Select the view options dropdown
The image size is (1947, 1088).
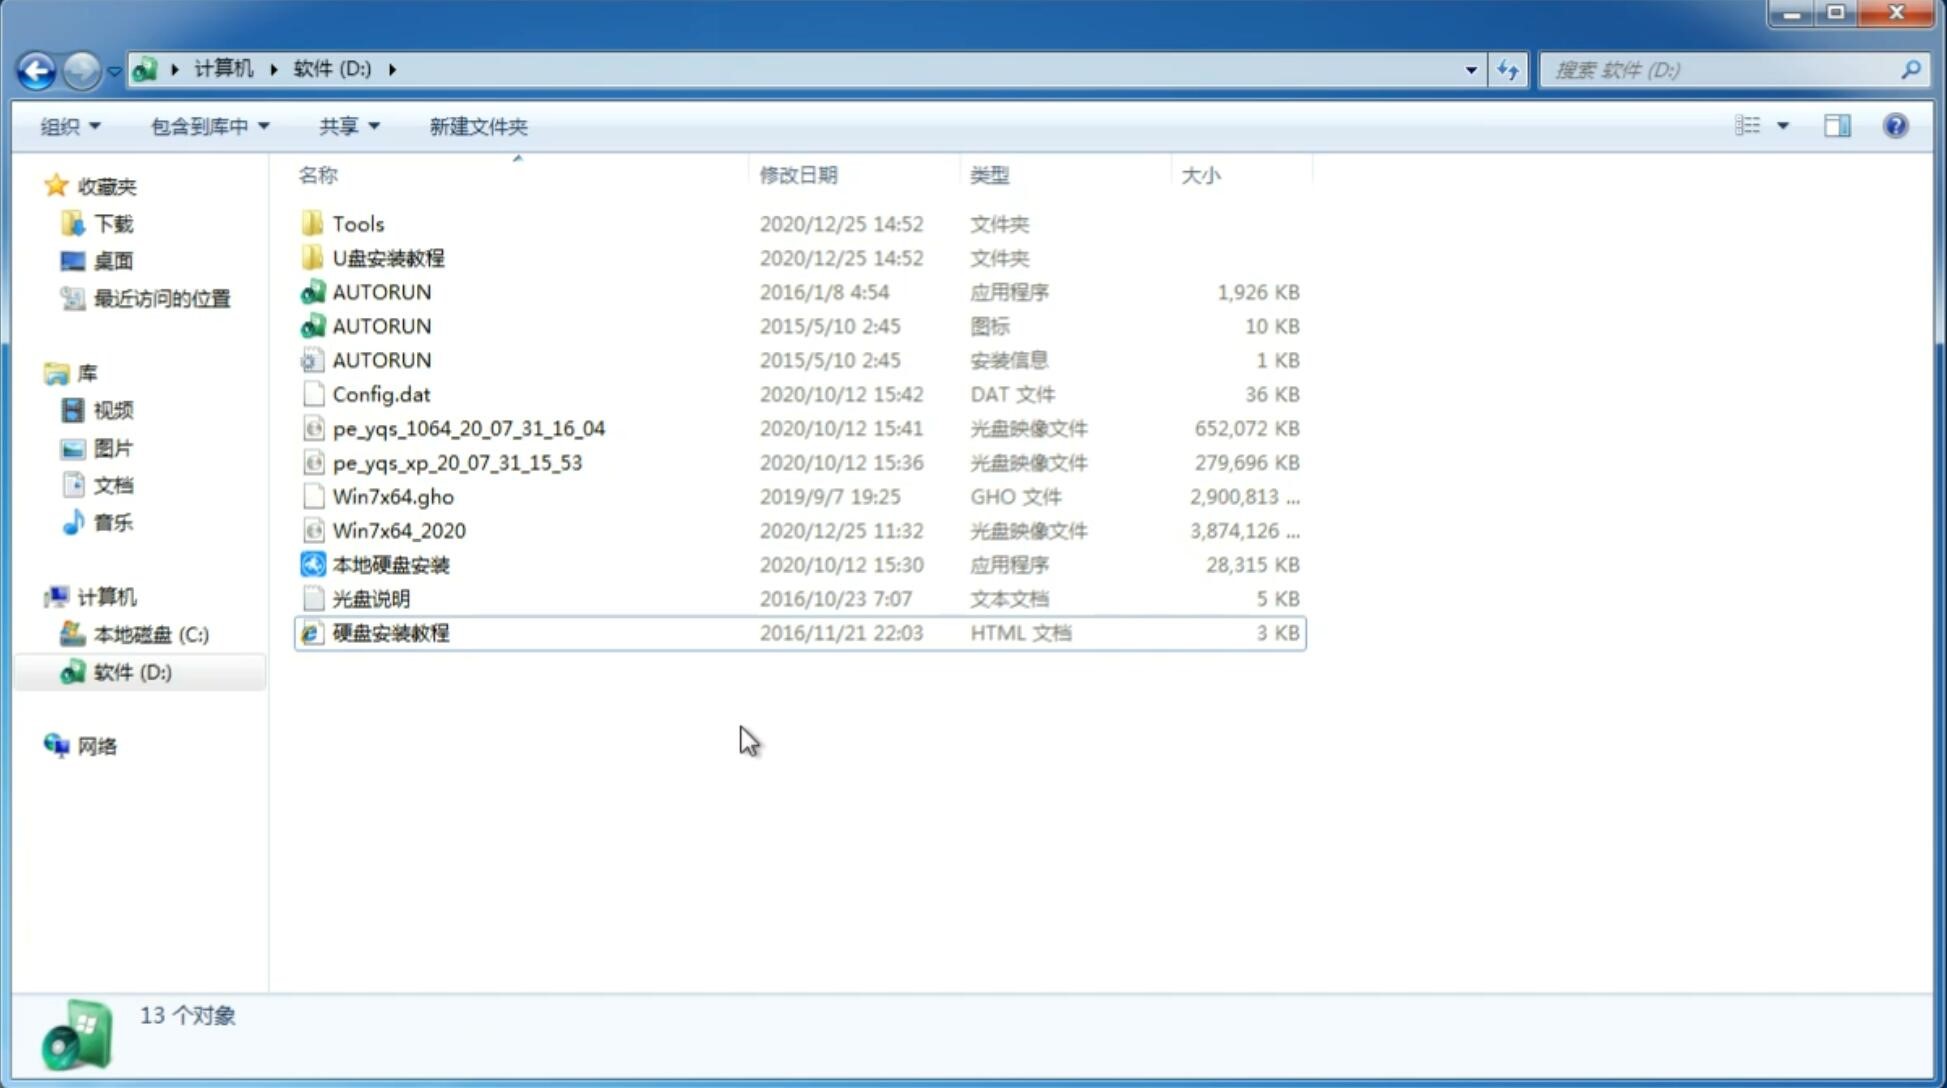[1779, 126]
